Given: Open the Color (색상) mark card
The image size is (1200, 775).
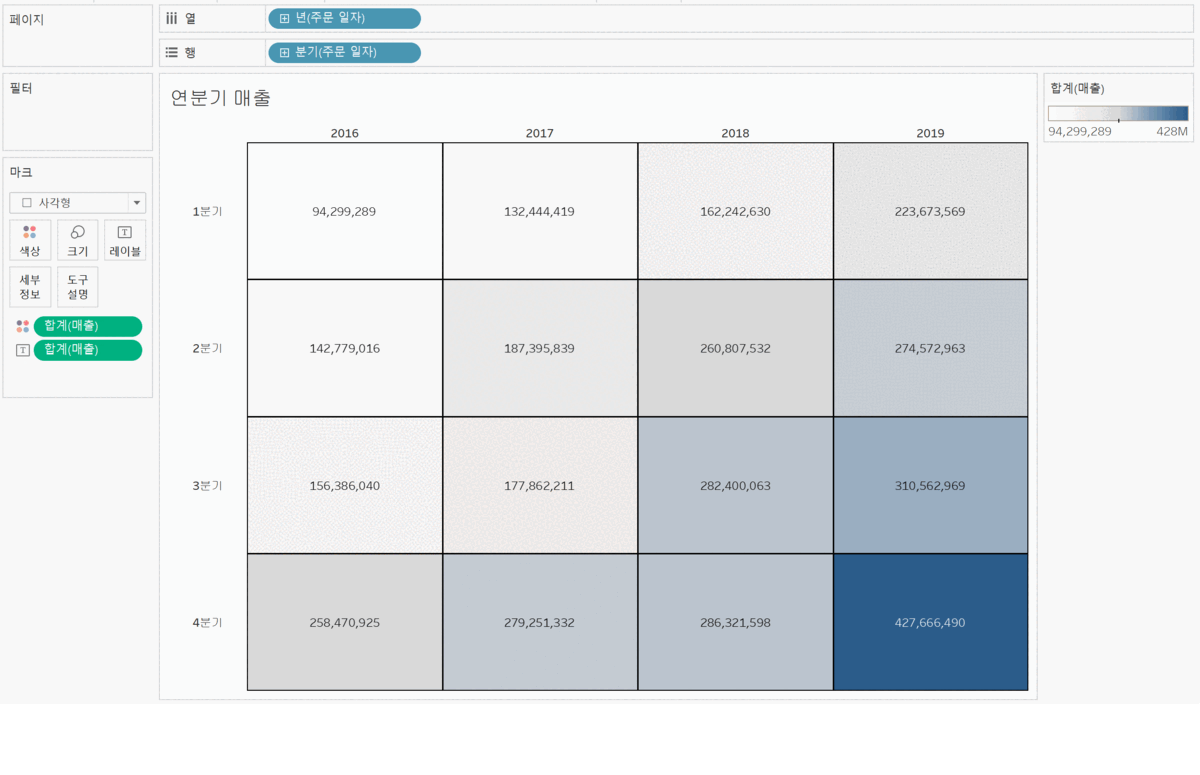Looking at the screenshot, I should pyautogui.click(x=30, y=240).
